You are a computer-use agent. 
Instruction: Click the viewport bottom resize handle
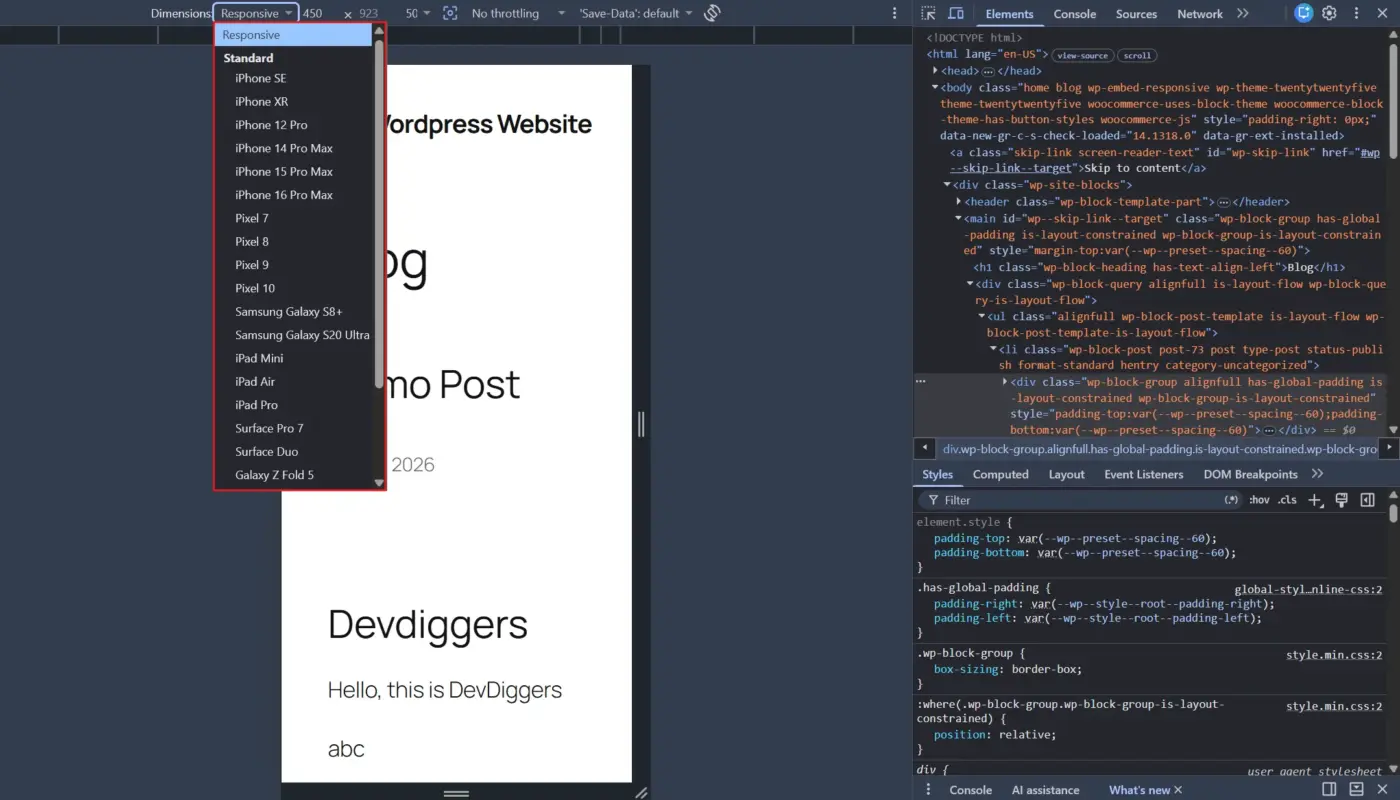pos(456,793)
